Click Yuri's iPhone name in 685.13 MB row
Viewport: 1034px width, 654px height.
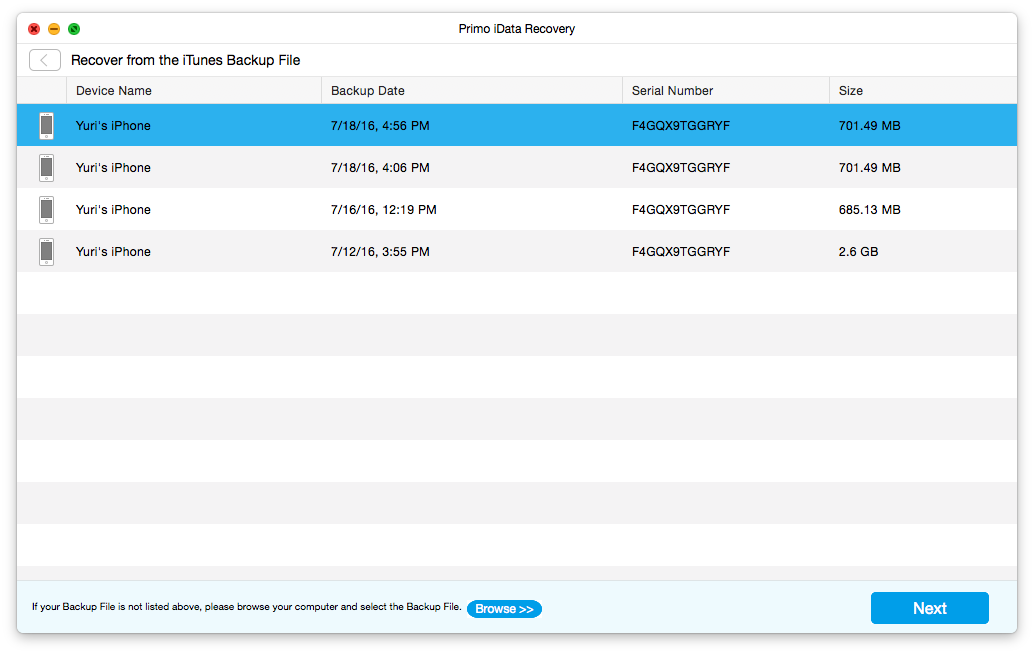click(x=113, y=210)
